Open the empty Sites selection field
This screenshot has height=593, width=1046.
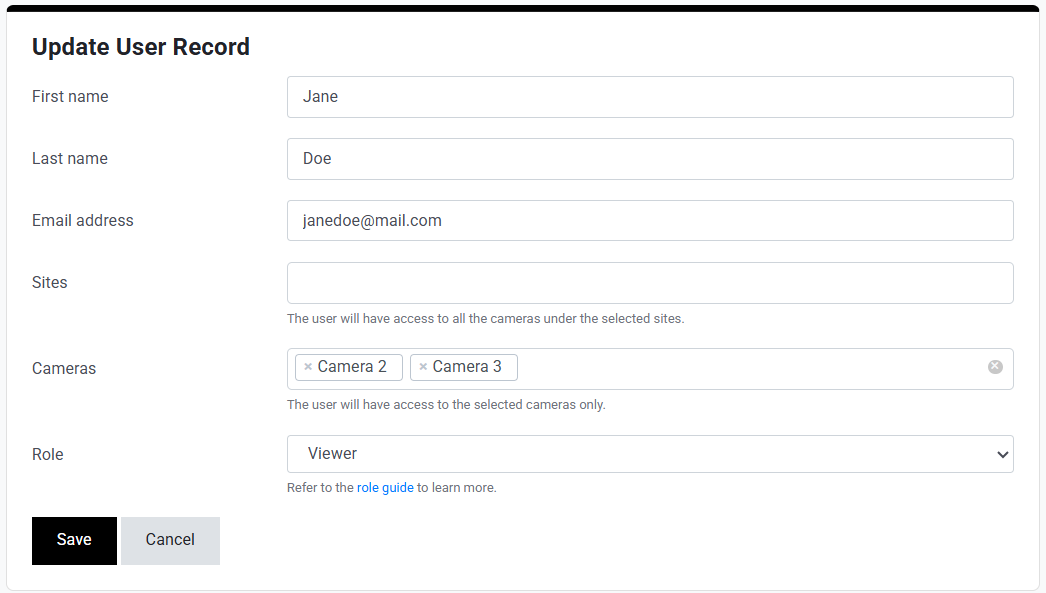click(x=650, y=283)
